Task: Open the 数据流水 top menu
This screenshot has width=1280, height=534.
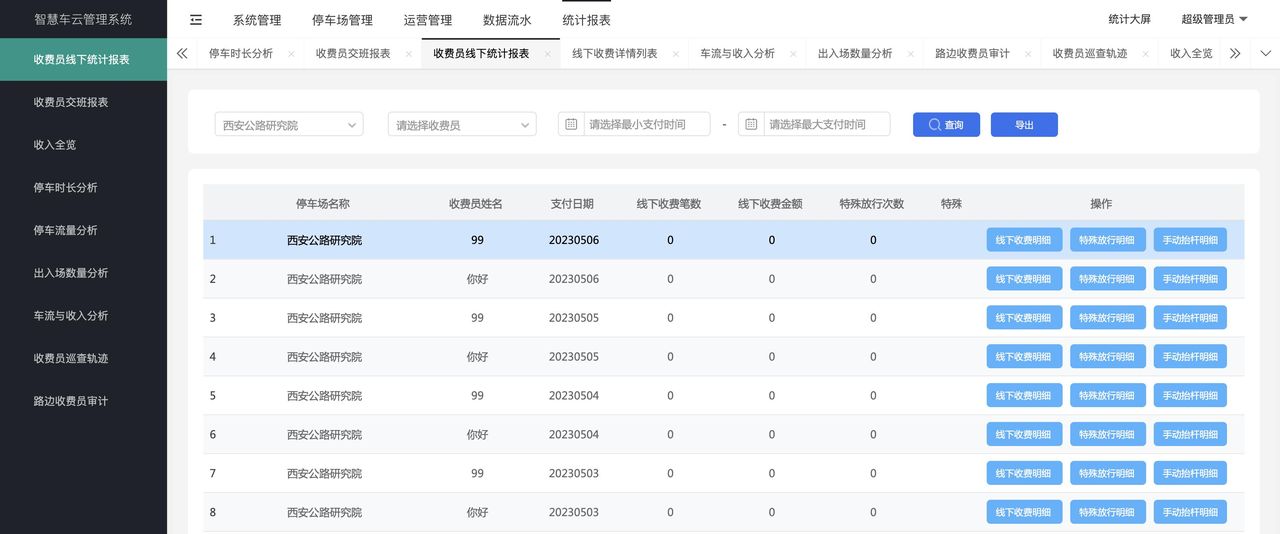Action: [x=507, y=20]
